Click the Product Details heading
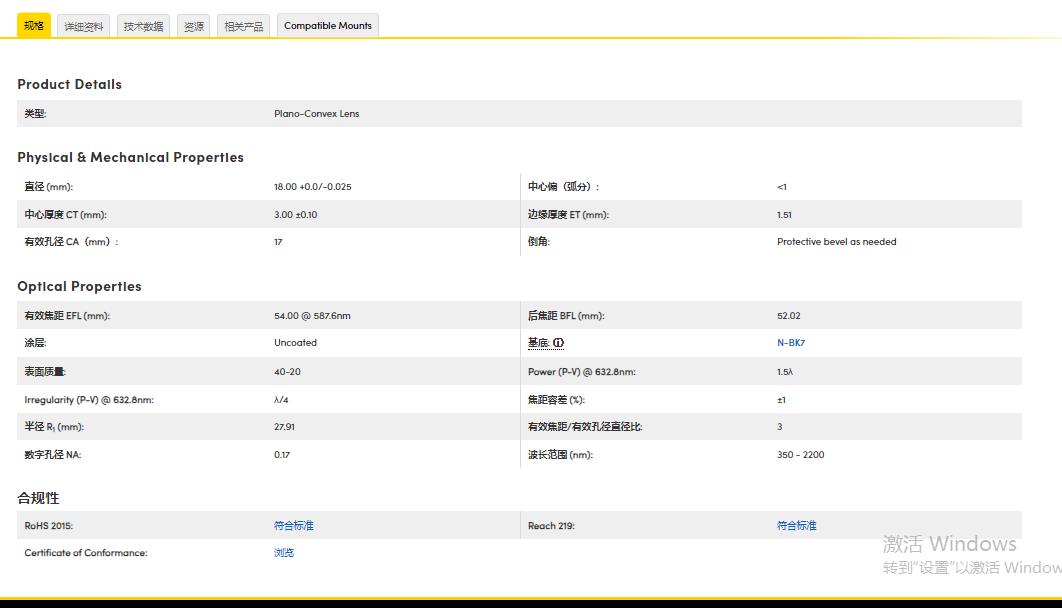The width and height of the screenshot is (1062, 608). click(70, 85)
